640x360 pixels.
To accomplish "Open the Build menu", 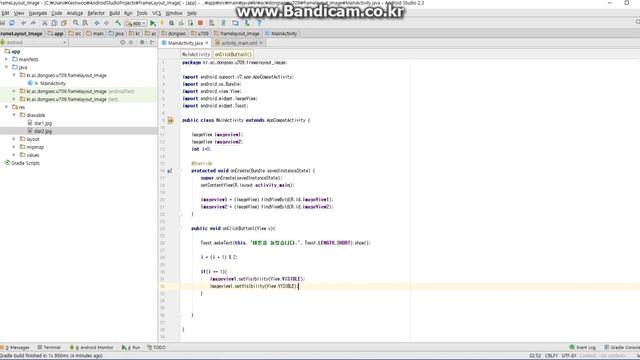I will [x=115, y=13].
